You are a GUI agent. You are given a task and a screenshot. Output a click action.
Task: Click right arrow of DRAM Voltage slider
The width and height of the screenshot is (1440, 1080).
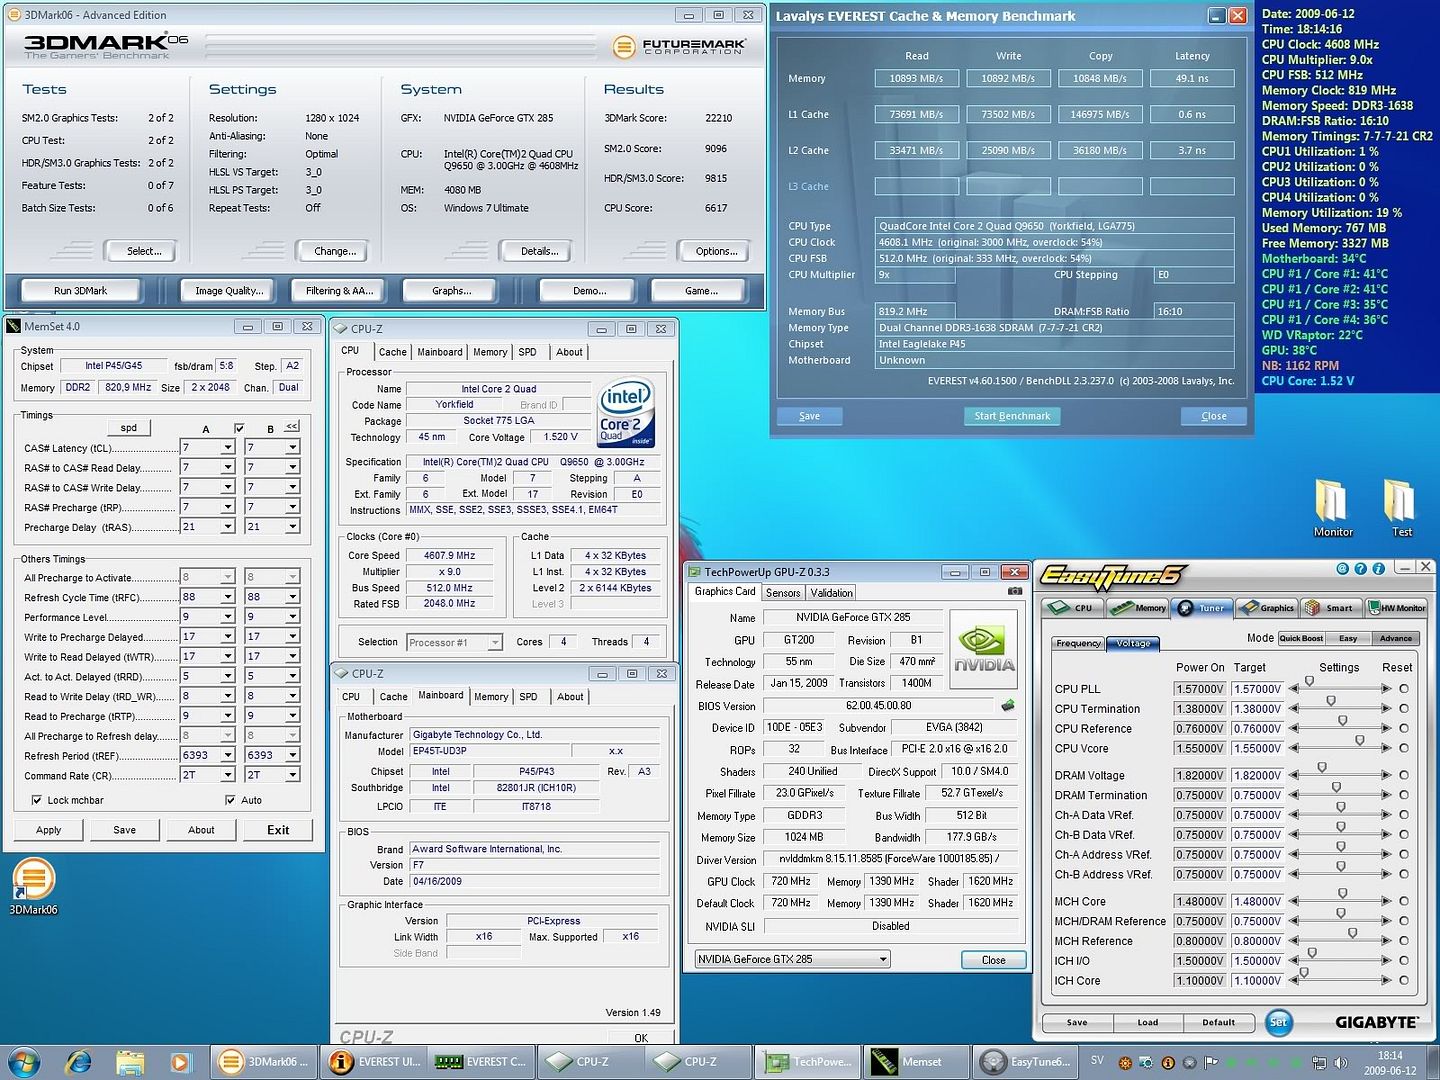(1386, 775)
